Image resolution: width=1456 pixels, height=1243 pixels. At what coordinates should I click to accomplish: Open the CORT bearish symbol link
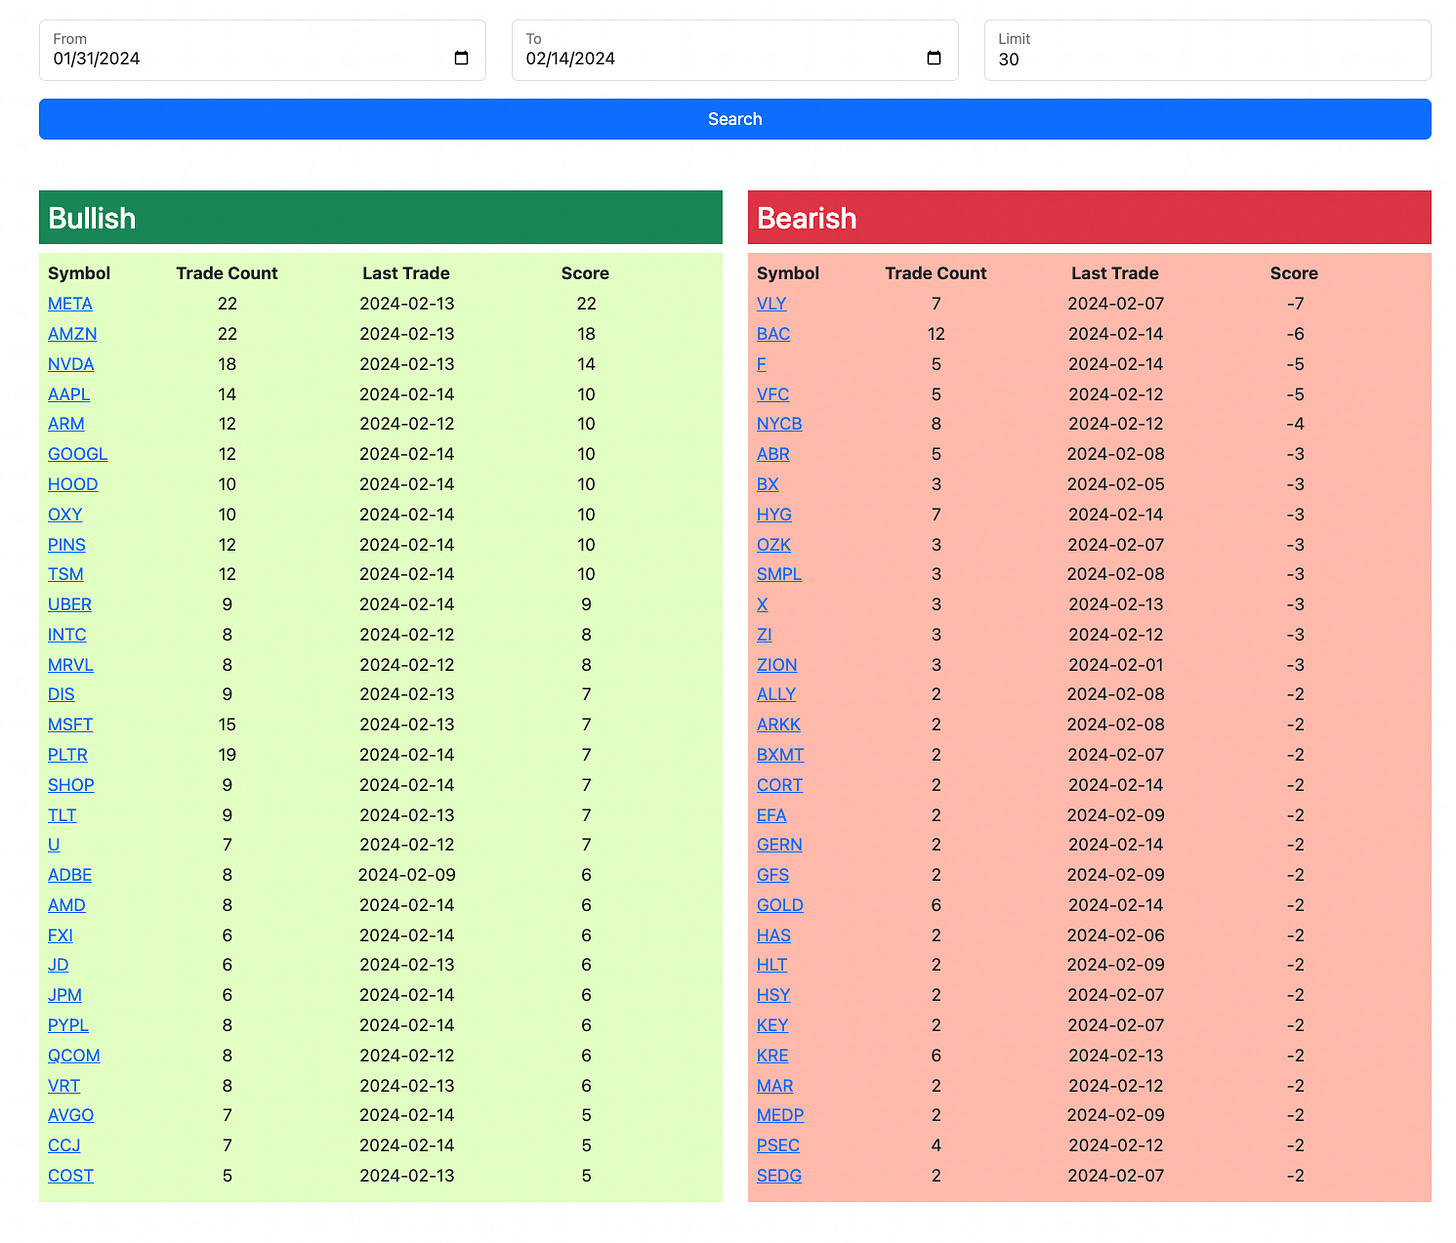(x=780, y=785)
